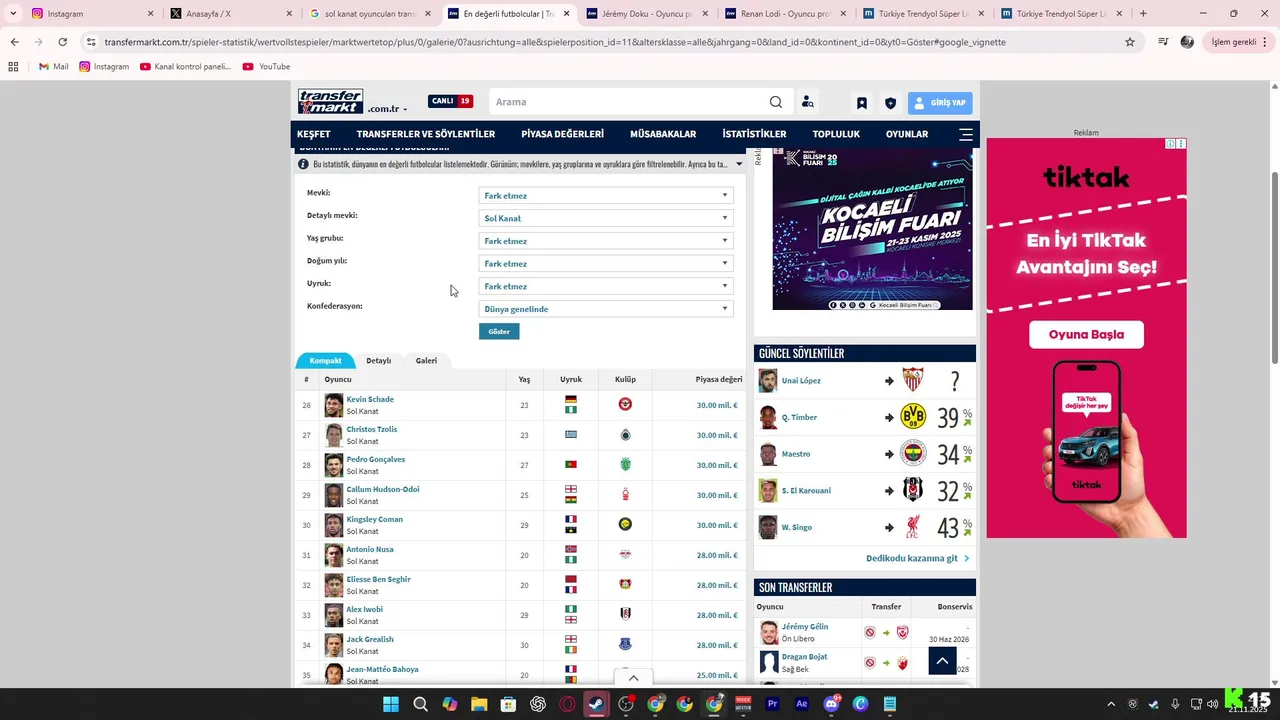Open the detailed person search icon

(807, 102)
